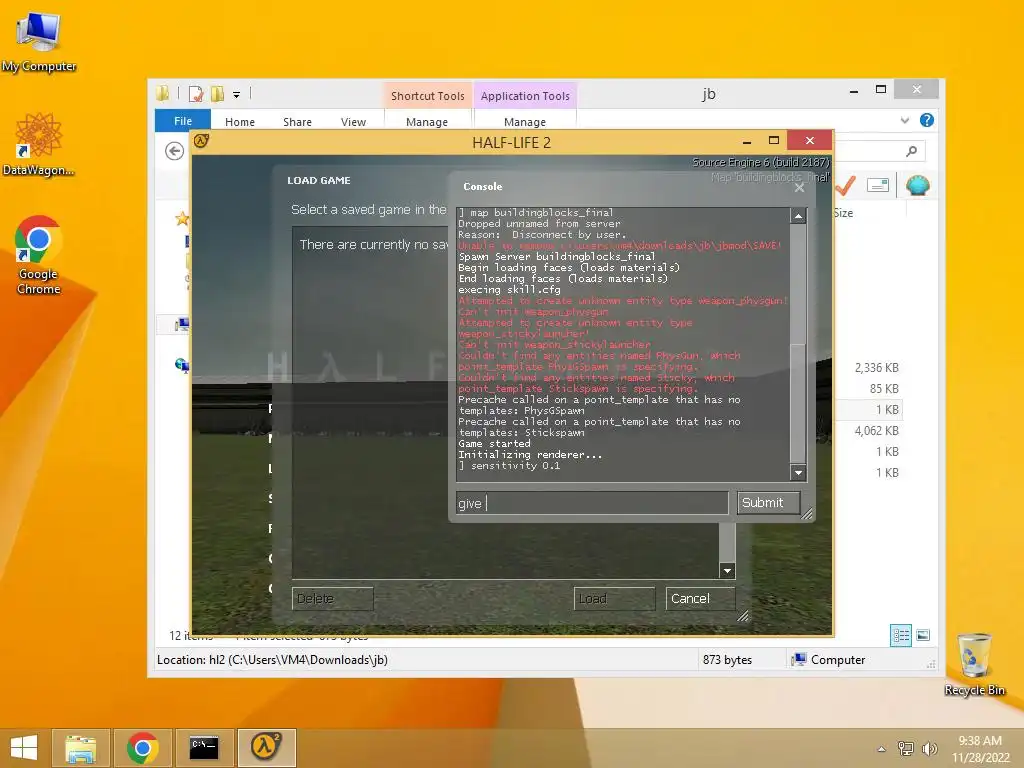Screen dimensions: 1024x768
Task: Switch Explorer to large icons view
Action: pos(923,635)
